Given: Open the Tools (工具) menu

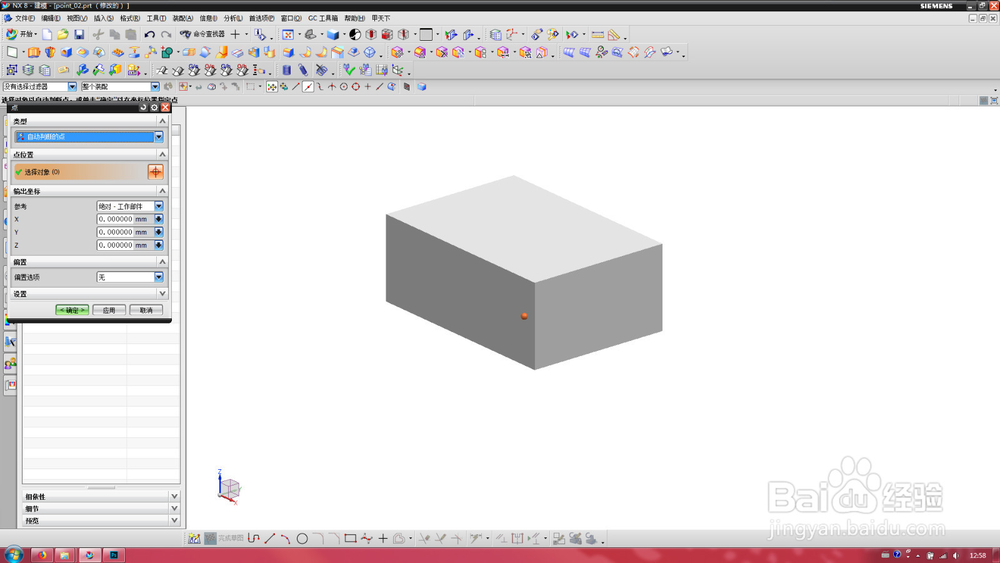Looking at the screenshot, I should click(x=156, y=18).
